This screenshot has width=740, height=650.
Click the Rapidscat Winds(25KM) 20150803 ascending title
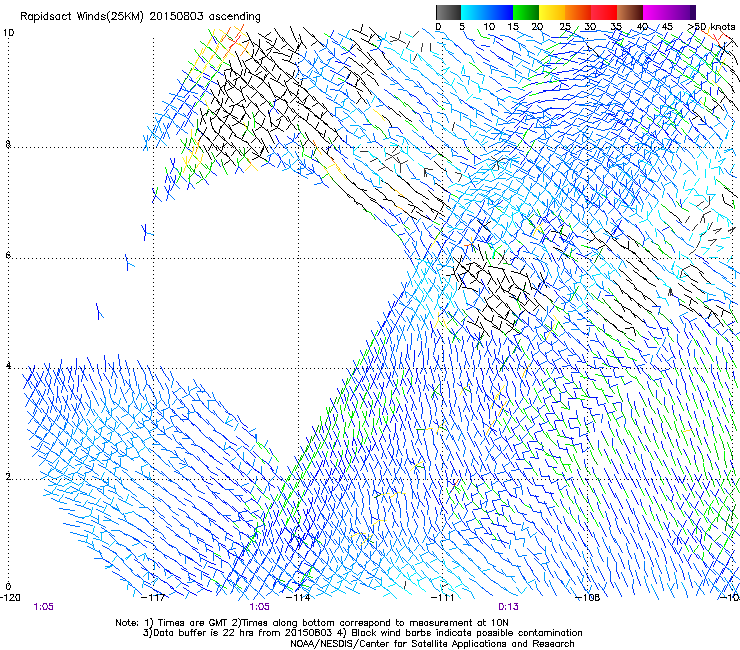coord(140,17)
